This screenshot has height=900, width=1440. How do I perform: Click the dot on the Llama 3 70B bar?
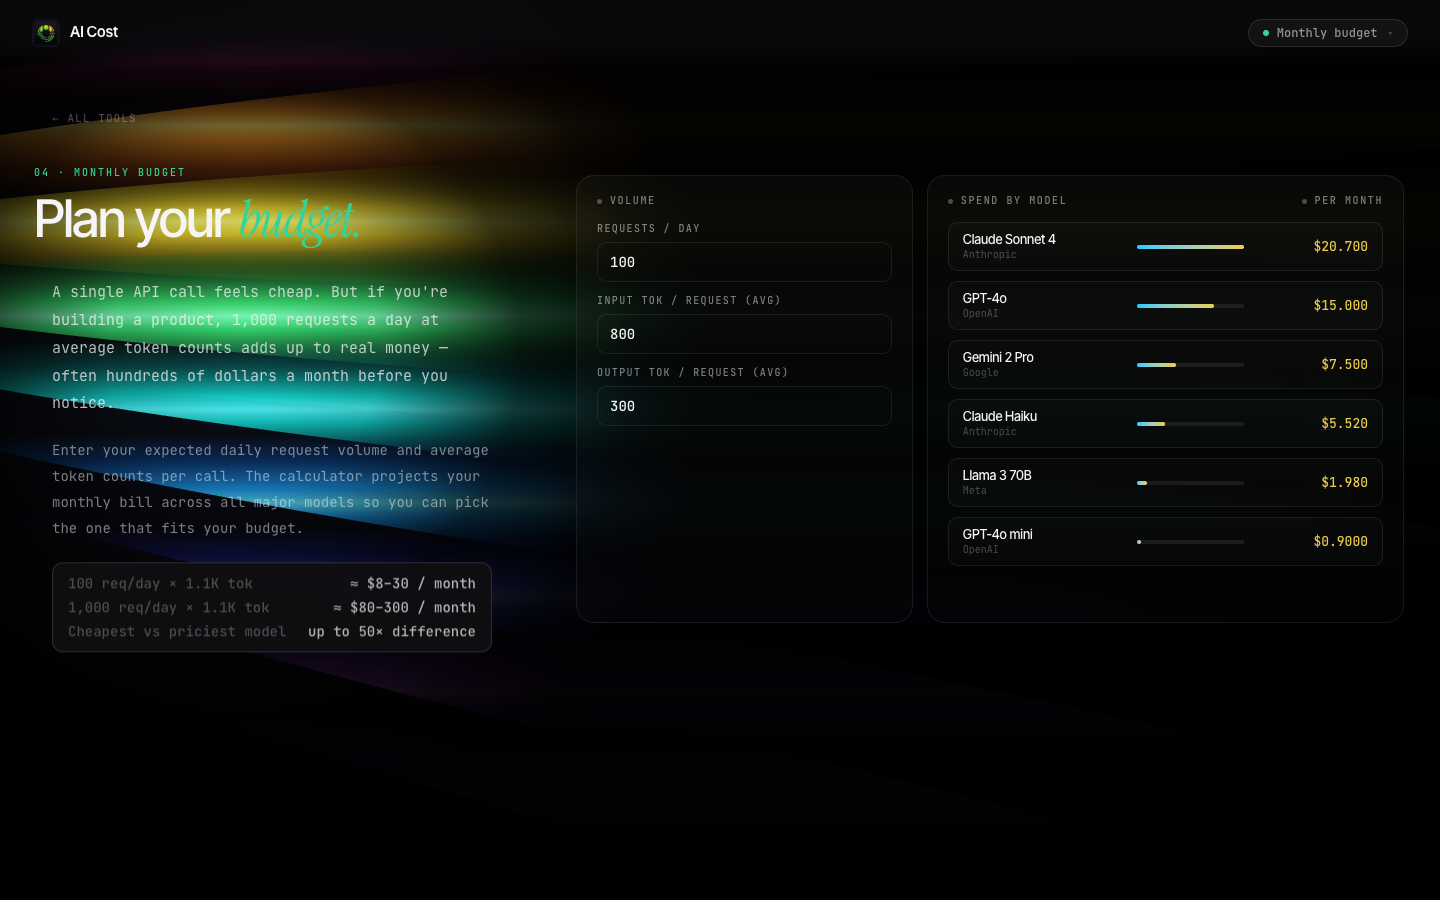1143,482
